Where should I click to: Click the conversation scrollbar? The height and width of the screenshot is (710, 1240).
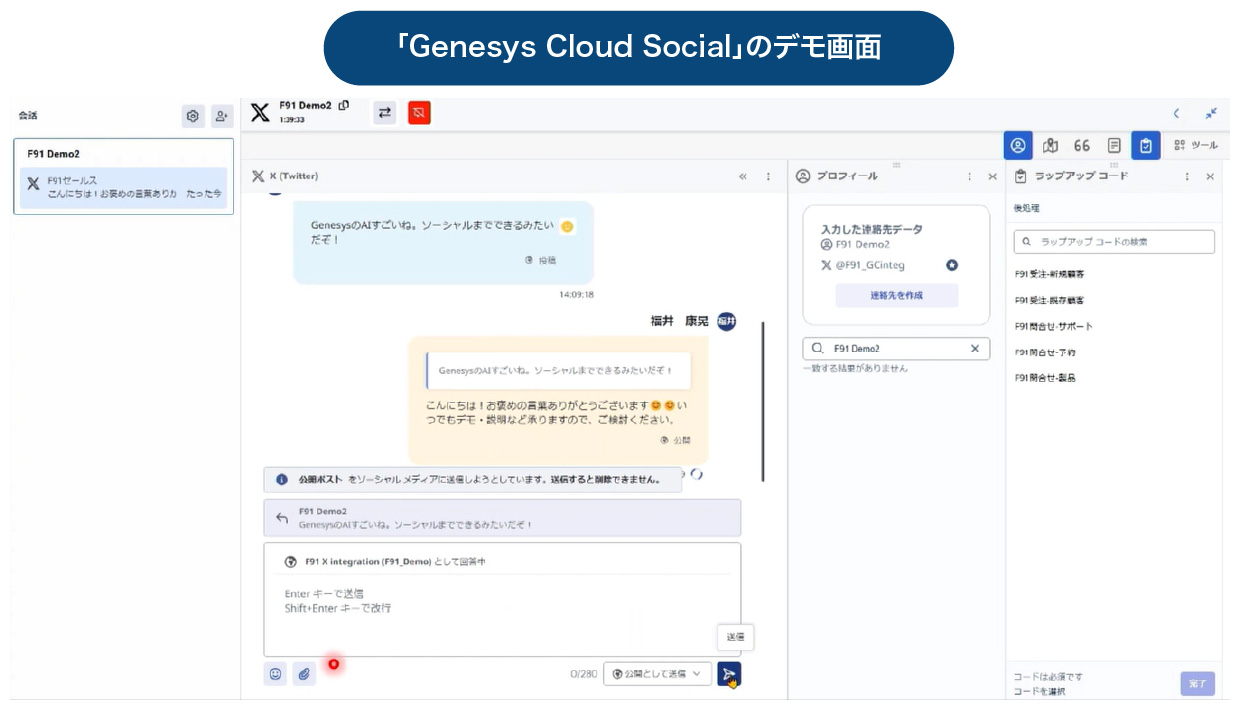point(763,401)
